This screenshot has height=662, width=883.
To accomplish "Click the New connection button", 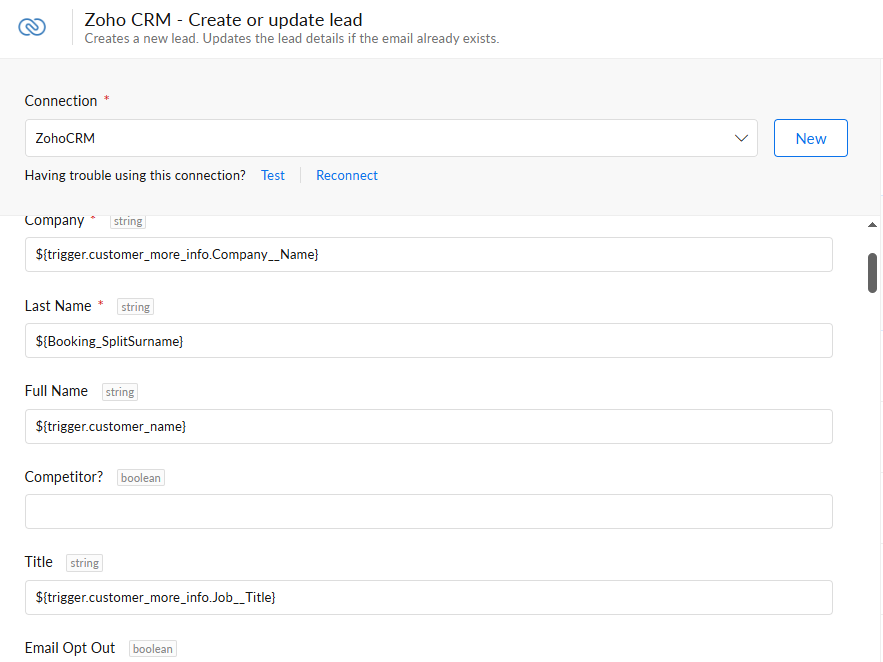I will pos(810,138).
